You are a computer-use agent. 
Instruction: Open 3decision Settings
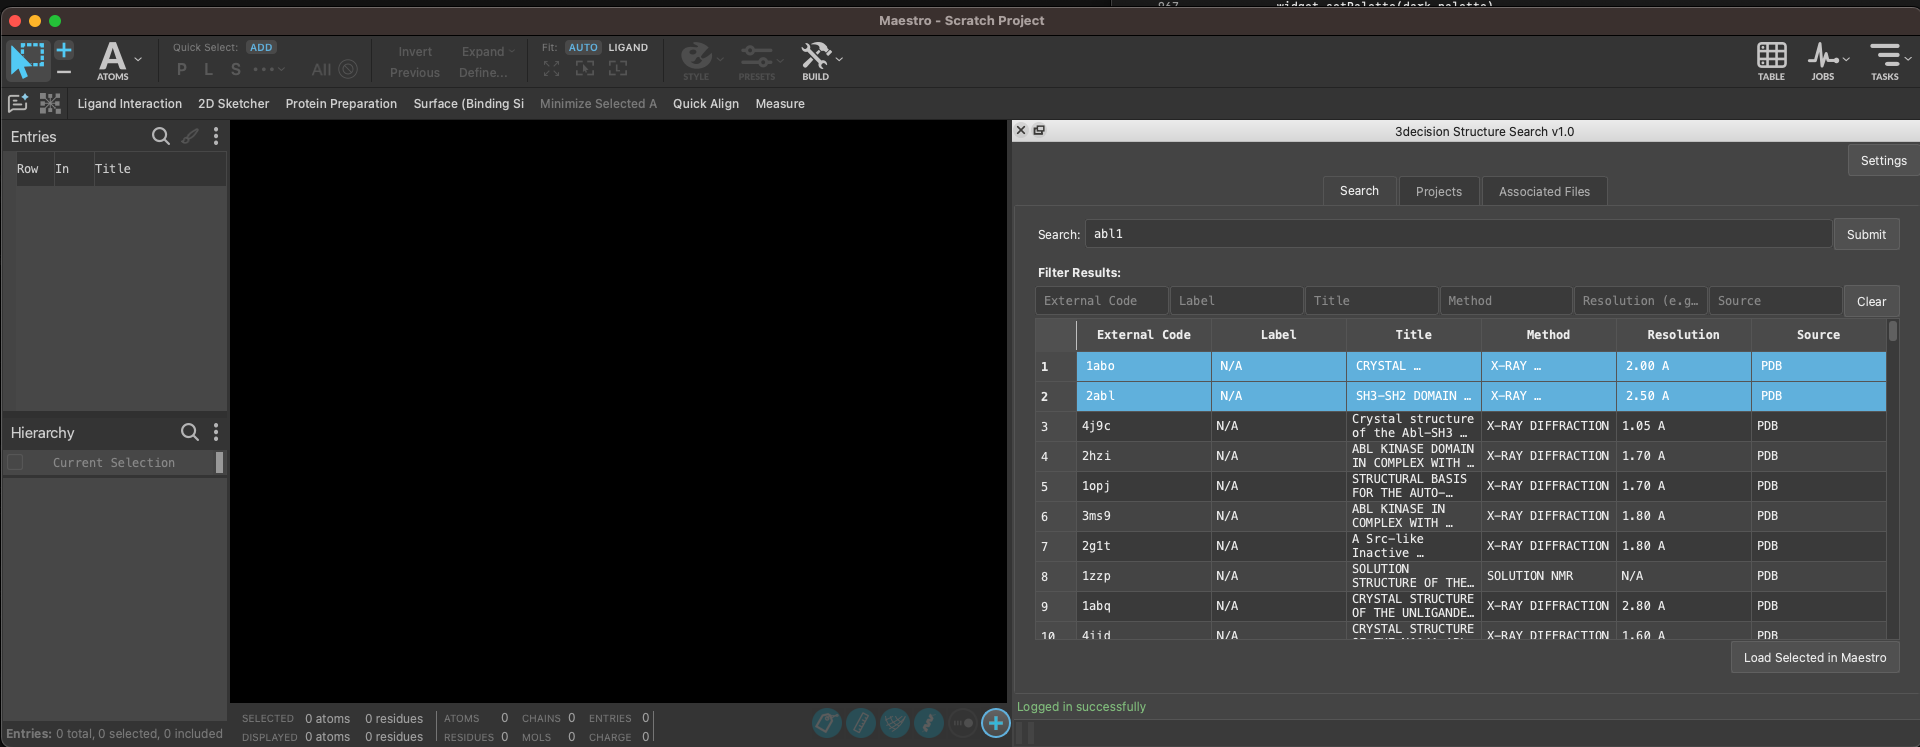[1883, 160]
